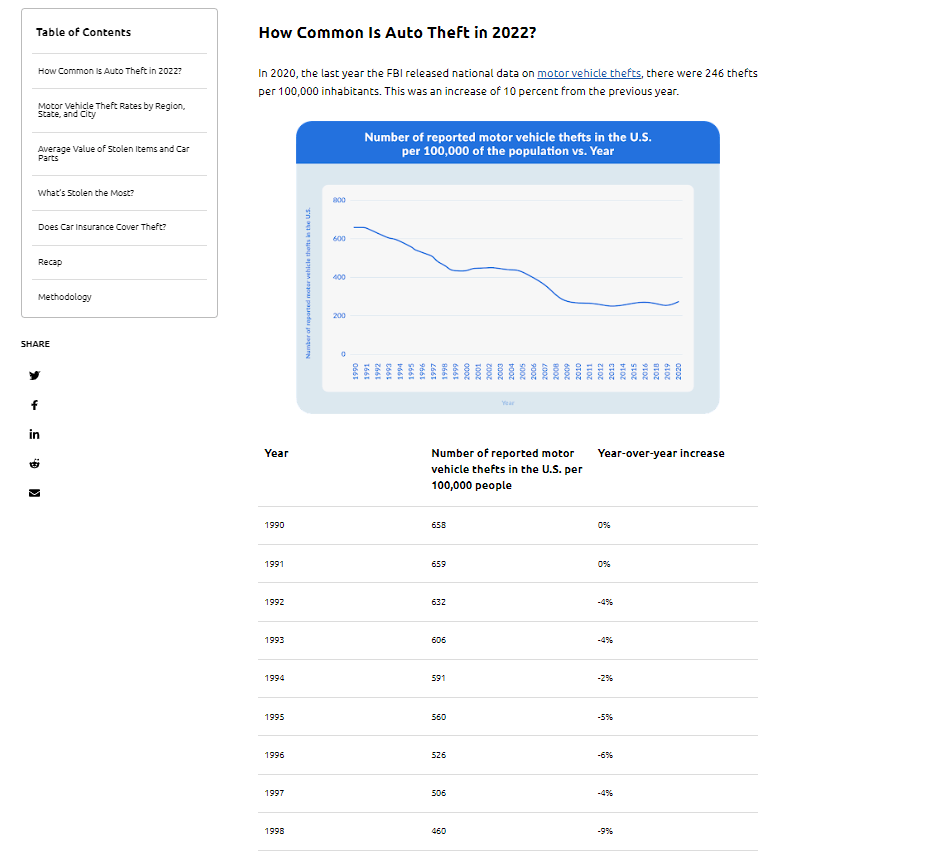Jump to 'How Common Is Auto Theft in 2022?' section
Viewport: 935px width, 852px height.
click(x=110, y=71)
